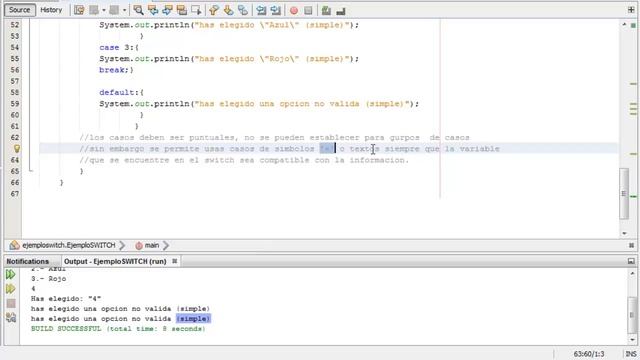Shift Line Right toolbar icon
Viewport: 640px width, 360px height.
[276, 10]
